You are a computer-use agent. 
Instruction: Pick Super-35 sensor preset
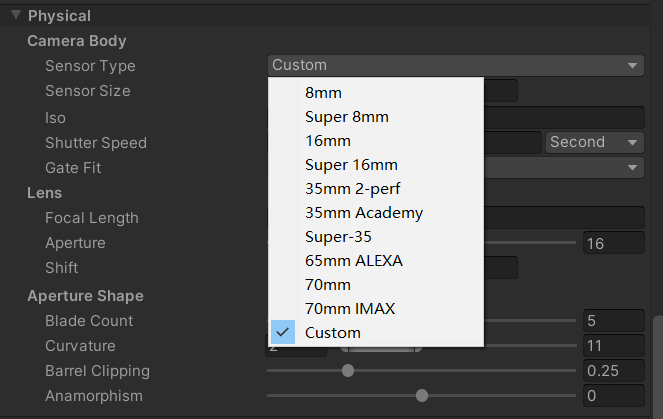tap(340, 236)
